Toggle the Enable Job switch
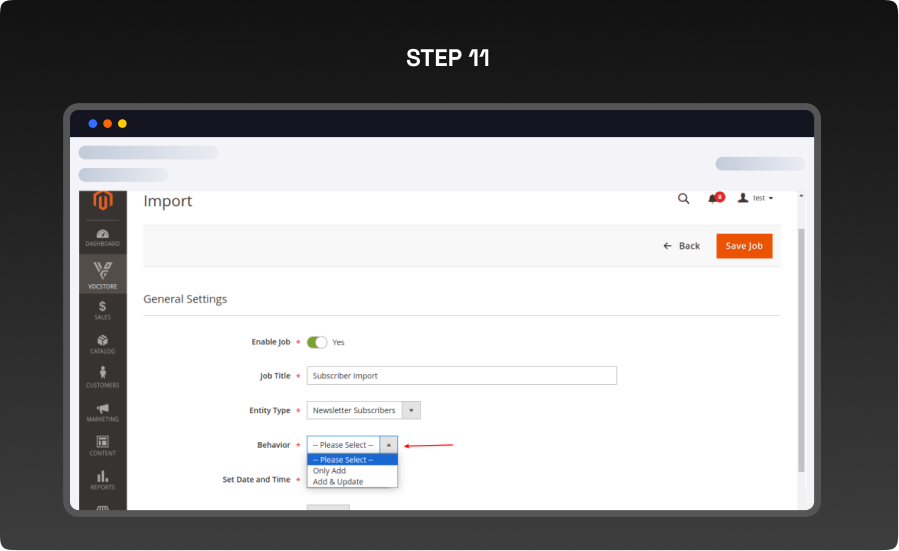The height and width of the screenshot is (551, 899). 317,342
